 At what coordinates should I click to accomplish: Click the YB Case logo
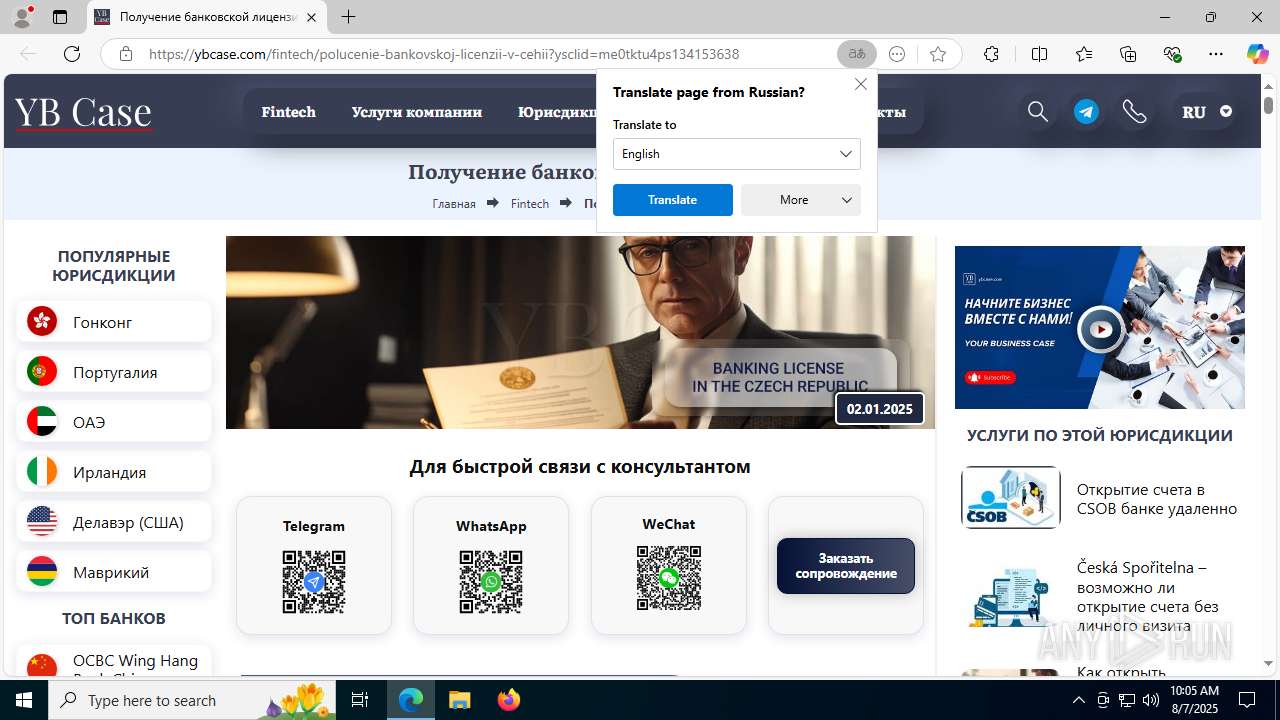pos(83,112)
